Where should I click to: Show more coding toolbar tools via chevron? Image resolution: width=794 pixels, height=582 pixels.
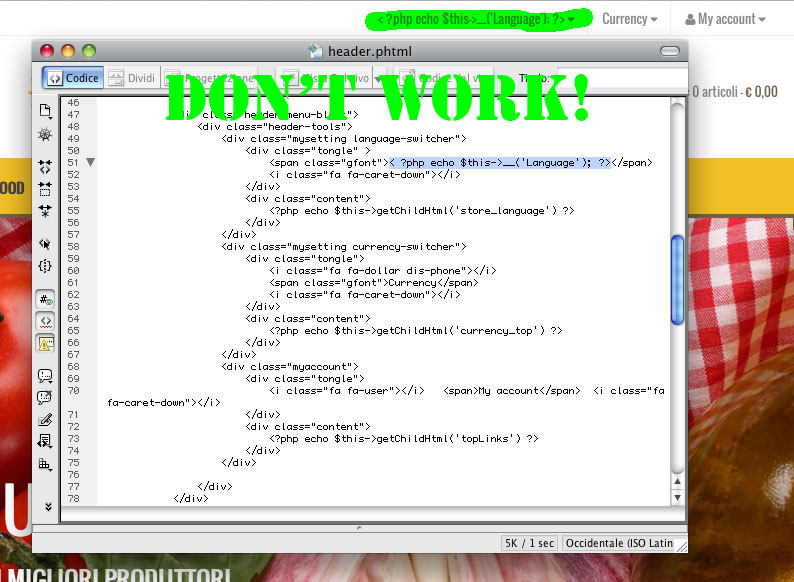click(45, 507)
